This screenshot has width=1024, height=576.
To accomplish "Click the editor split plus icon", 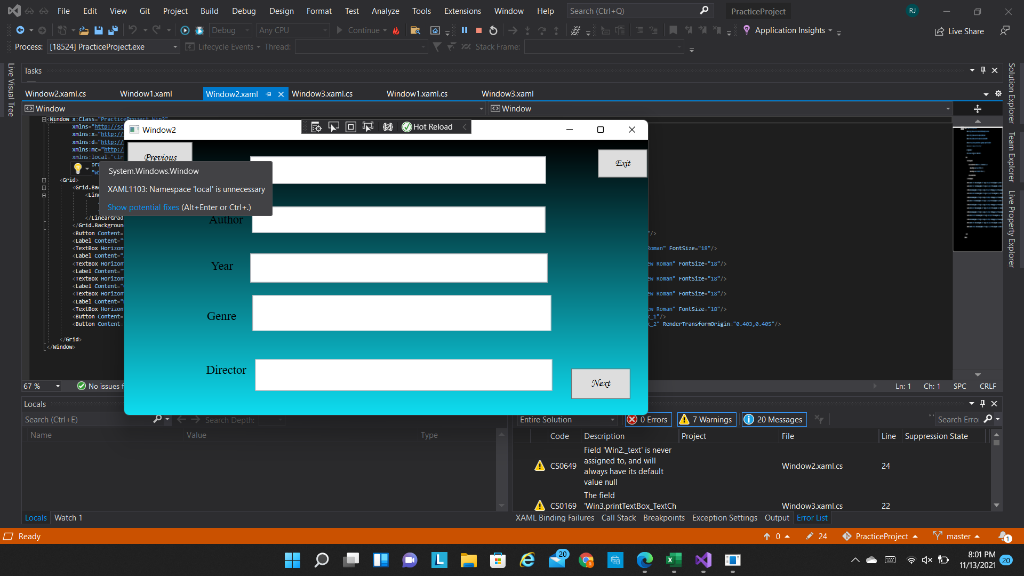I will point(978,109).
